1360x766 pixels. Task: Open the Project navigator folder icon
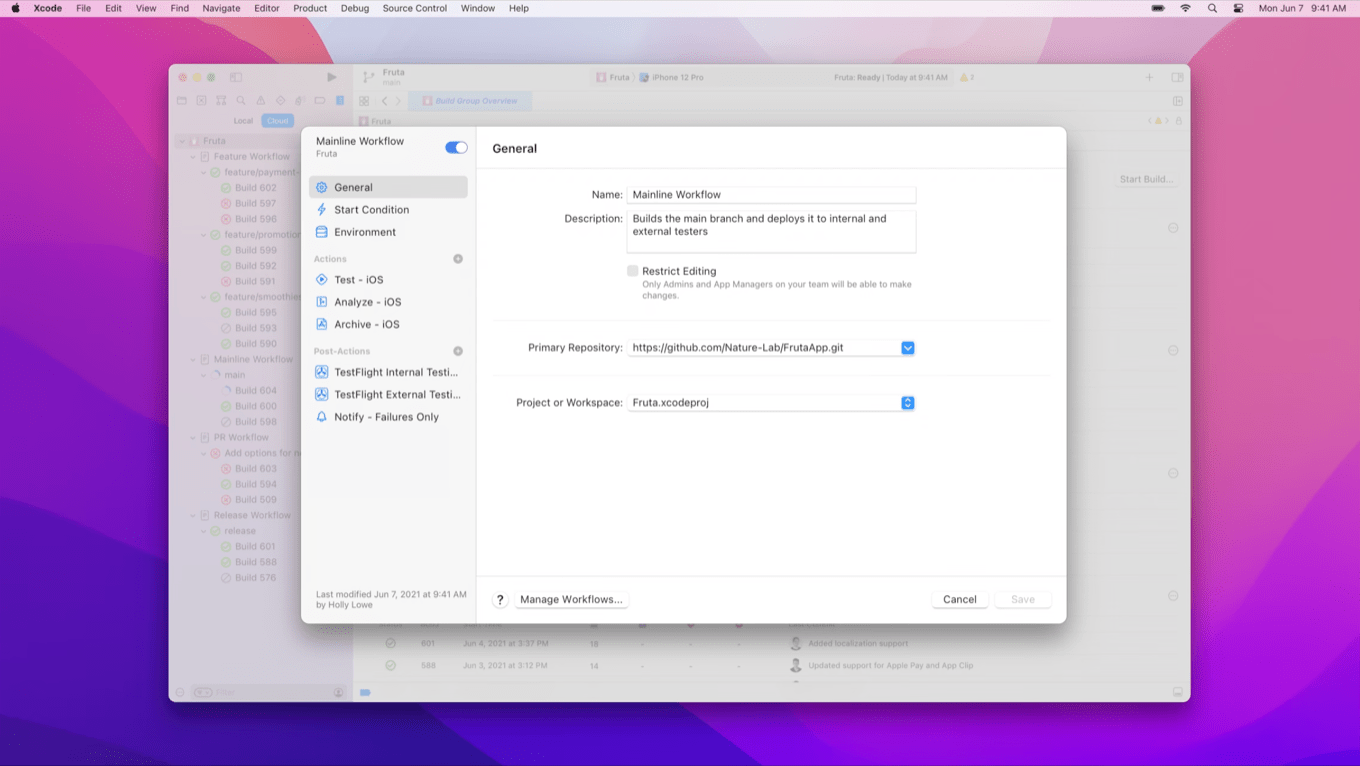coord(182,101)
